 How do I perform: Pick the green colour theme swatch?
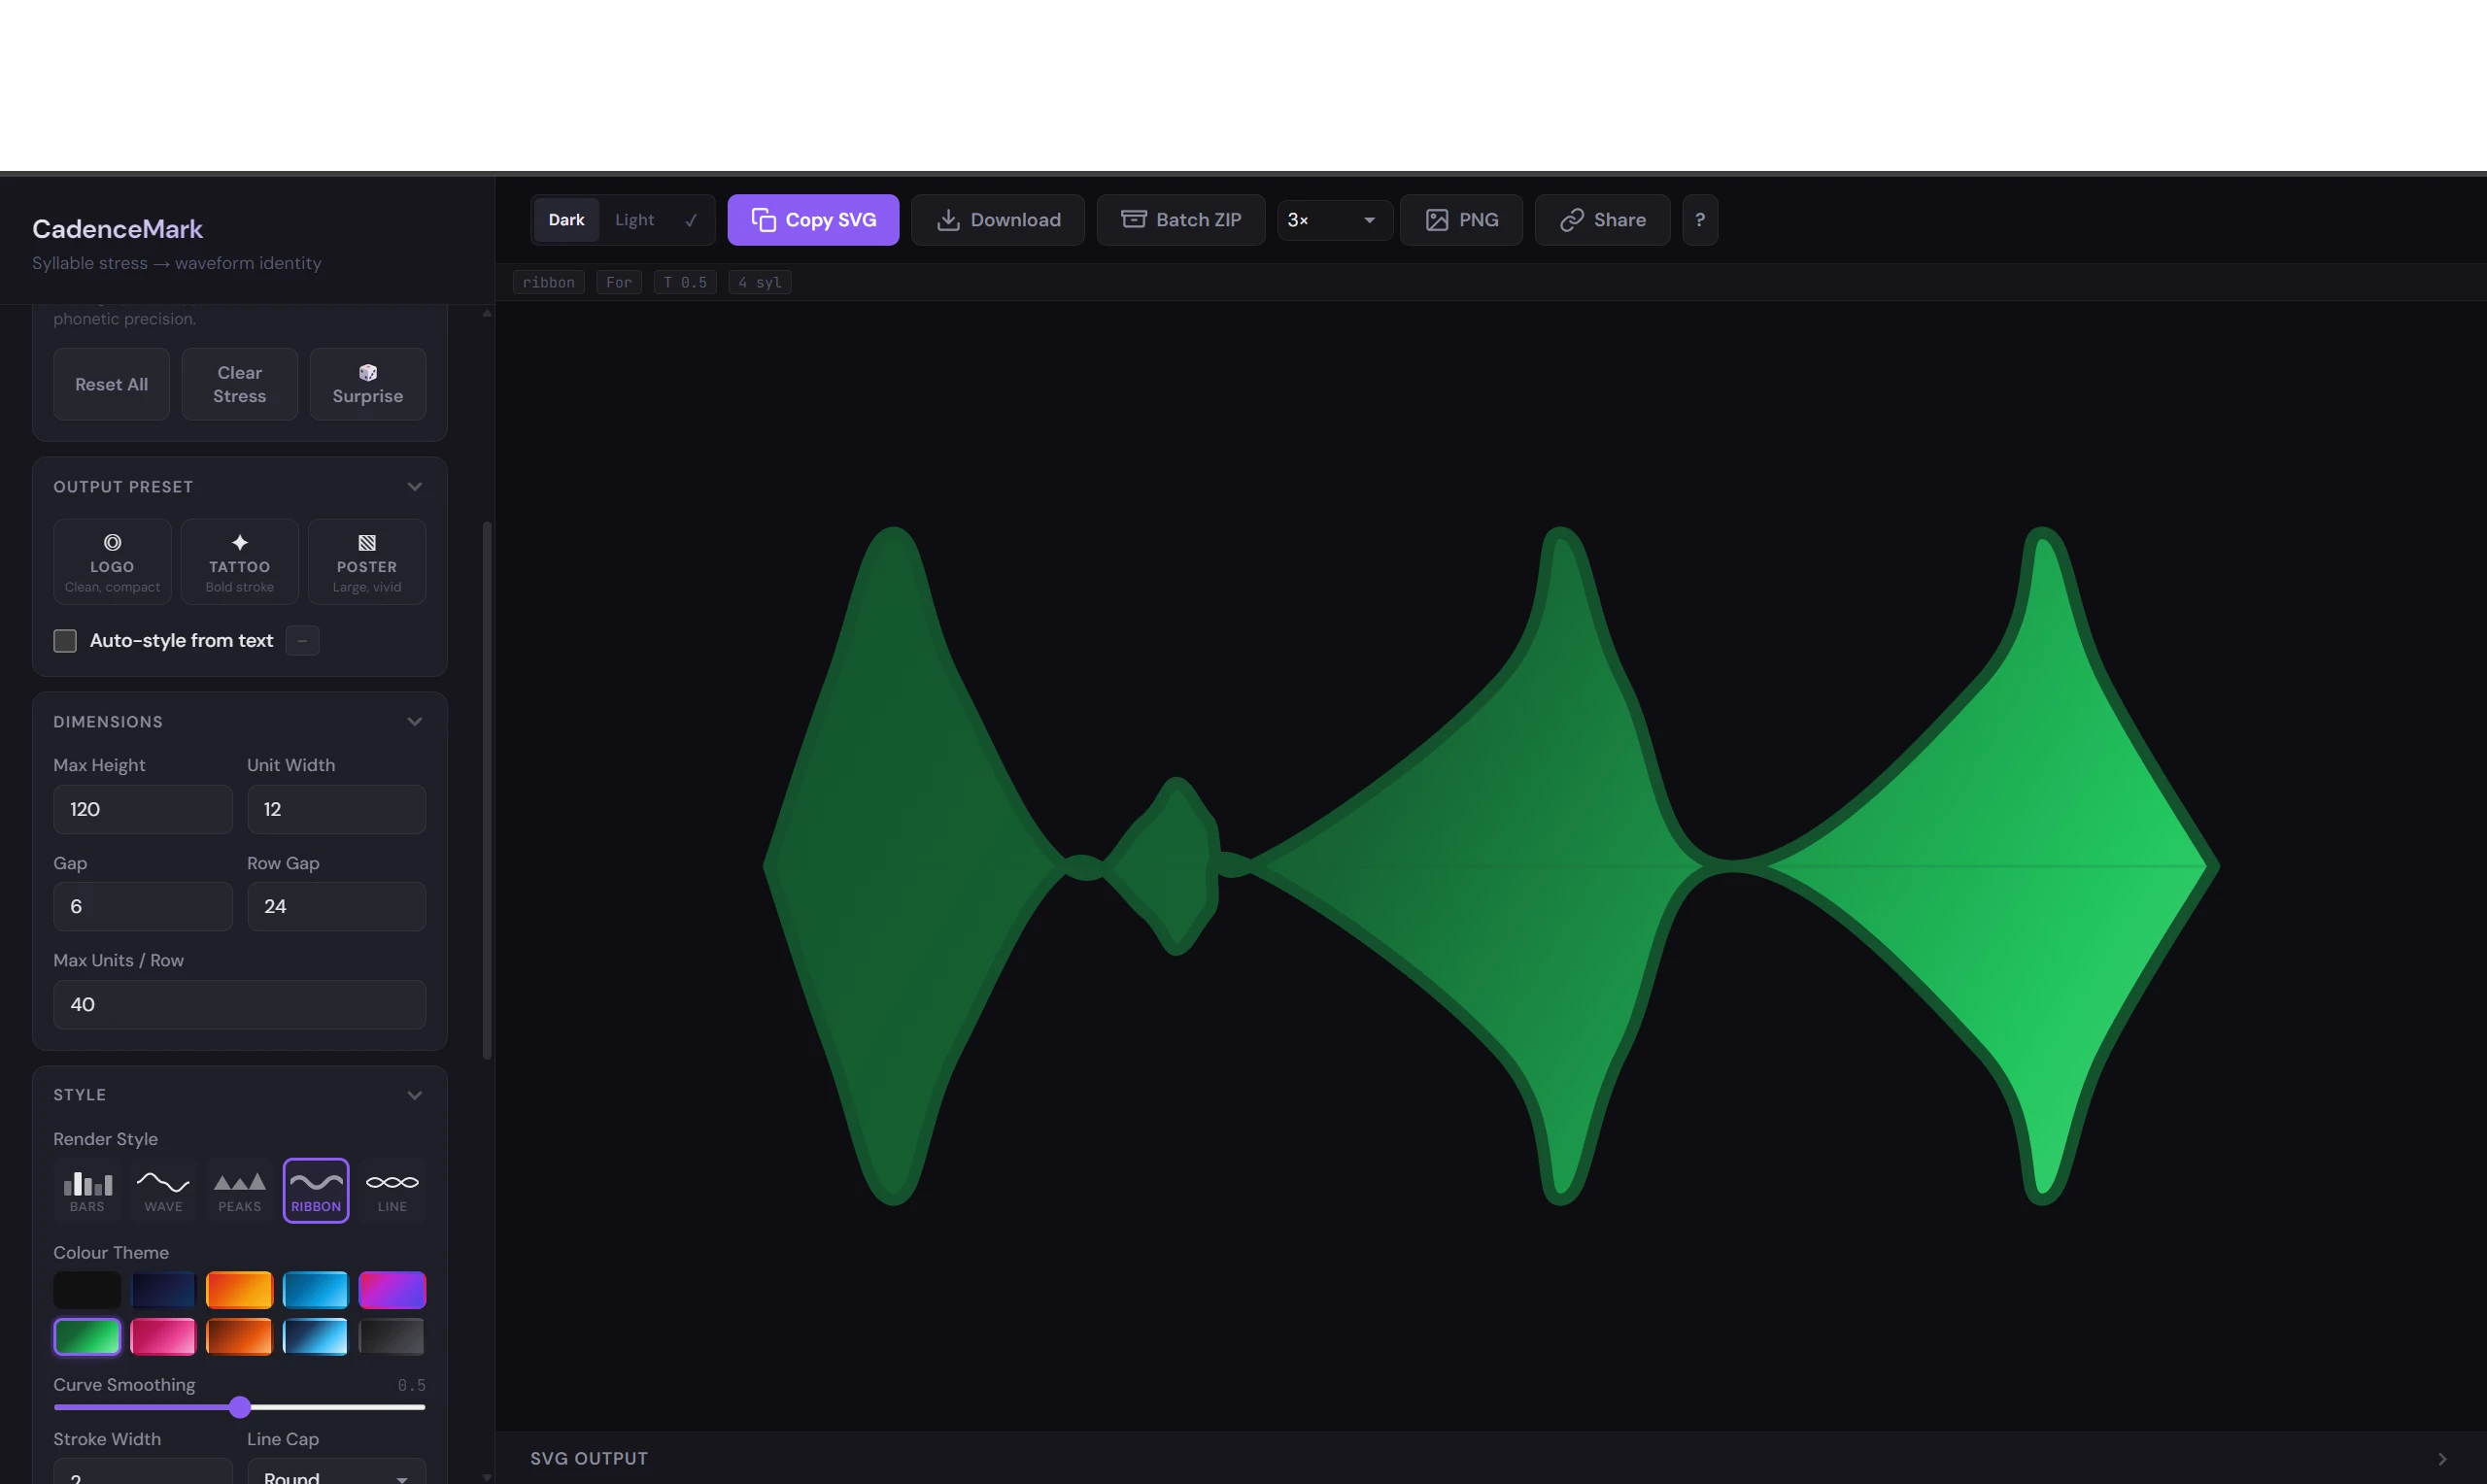click(x=86, y=1336)
